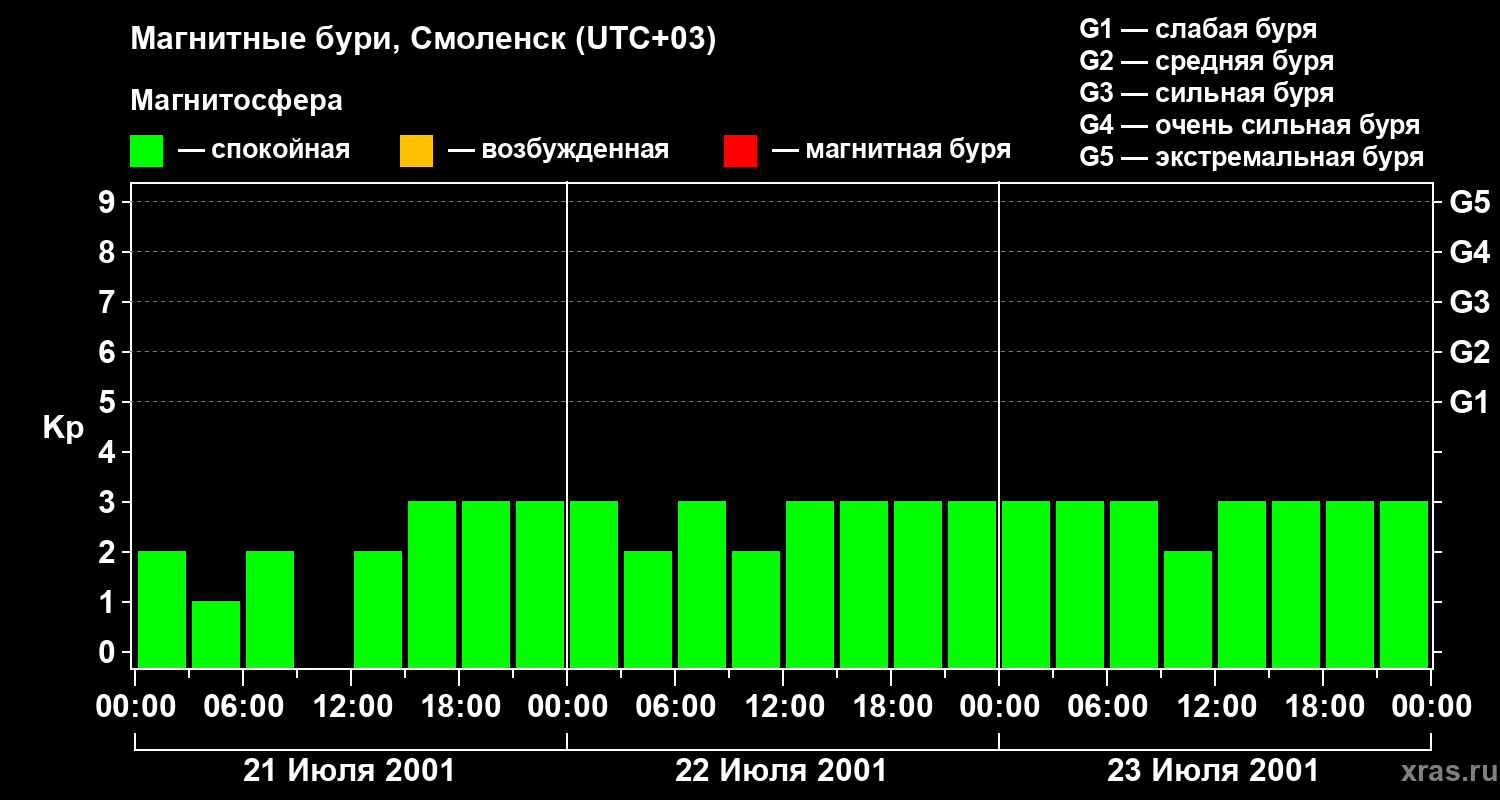The image size is (1500, 800).
Task: Click the 06:00–09:00 bar on 22 Июля
Action: coord(702,584)
